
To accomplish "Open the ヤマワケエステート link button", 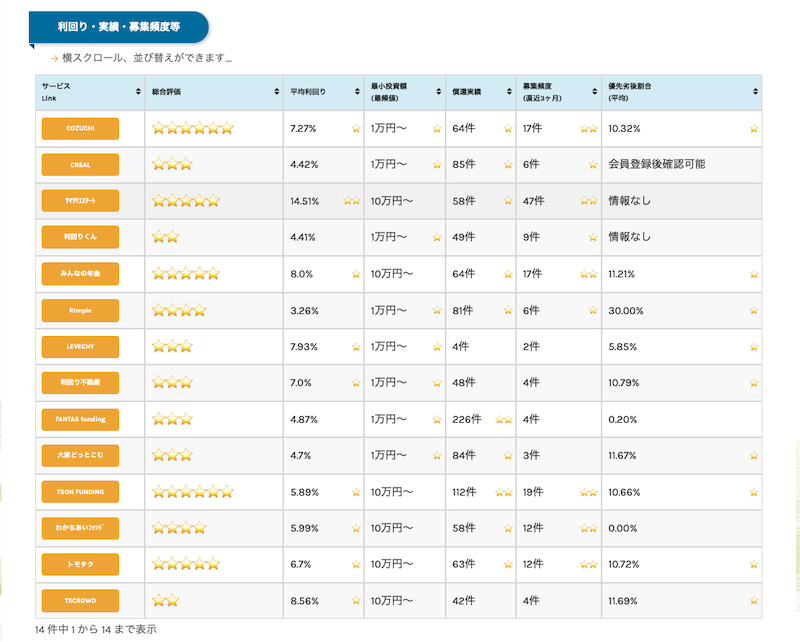I will click(80, 201).
